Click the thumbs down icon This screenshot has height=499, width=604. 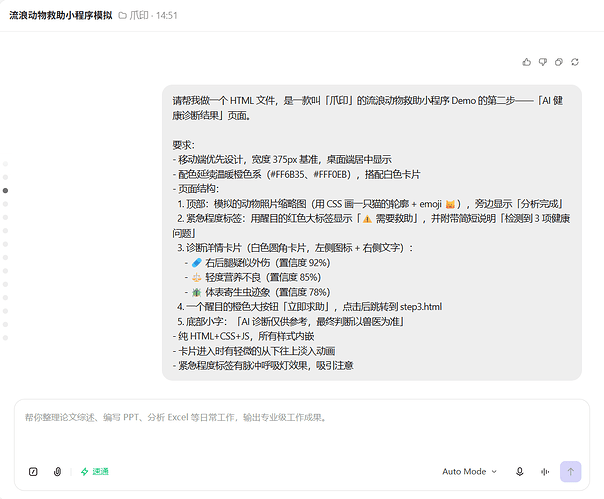tap(543, 62)
